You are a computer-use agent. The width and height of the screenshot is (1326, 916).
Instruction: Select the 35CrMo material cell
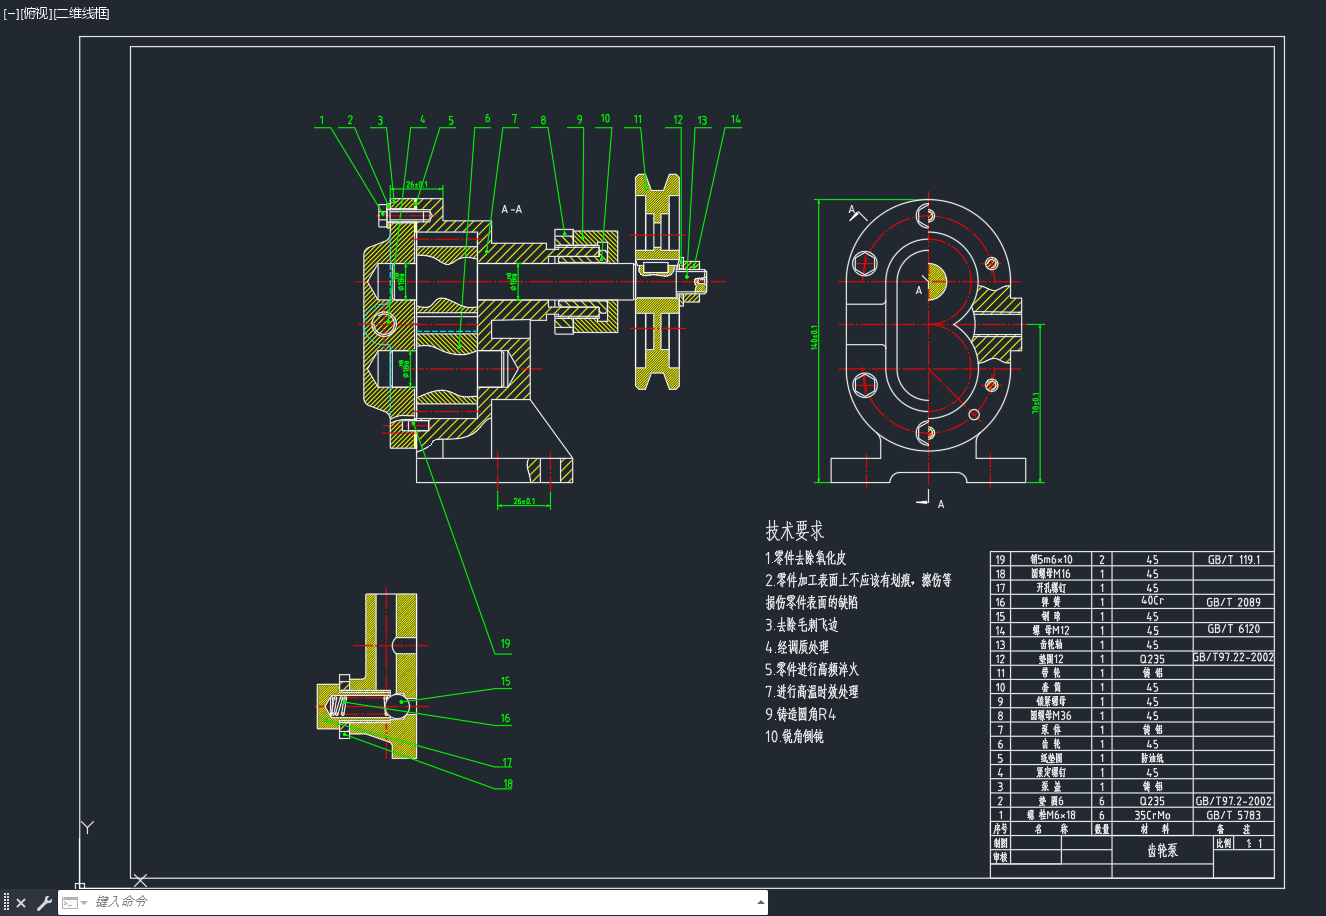coord(1152,815)
